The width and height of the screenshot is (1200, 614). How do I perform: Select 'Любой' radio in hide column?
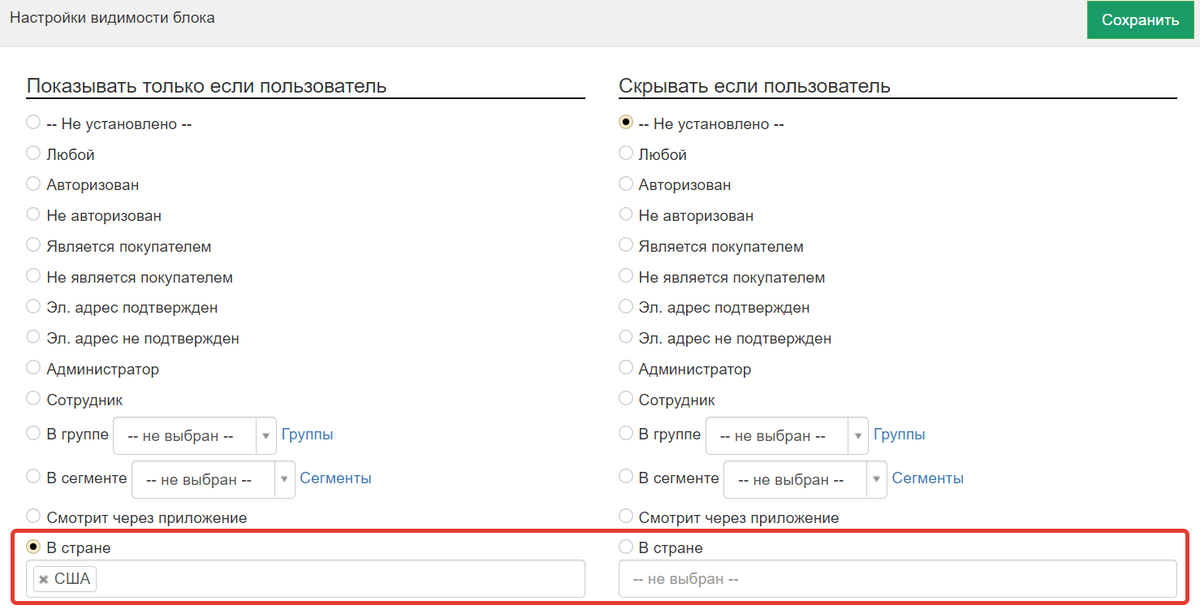(x=626, y=154)
